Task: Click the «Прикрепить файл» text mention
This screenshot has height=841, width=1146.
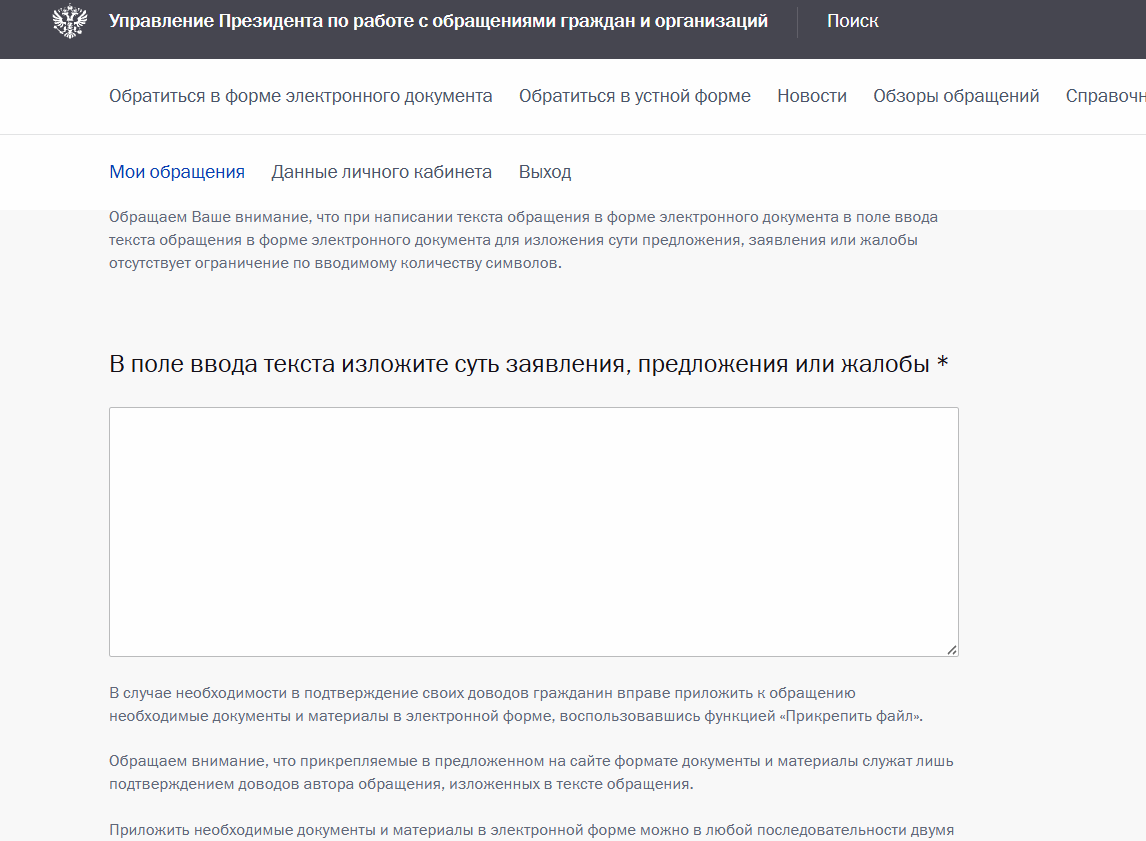Action: [850, 716]
